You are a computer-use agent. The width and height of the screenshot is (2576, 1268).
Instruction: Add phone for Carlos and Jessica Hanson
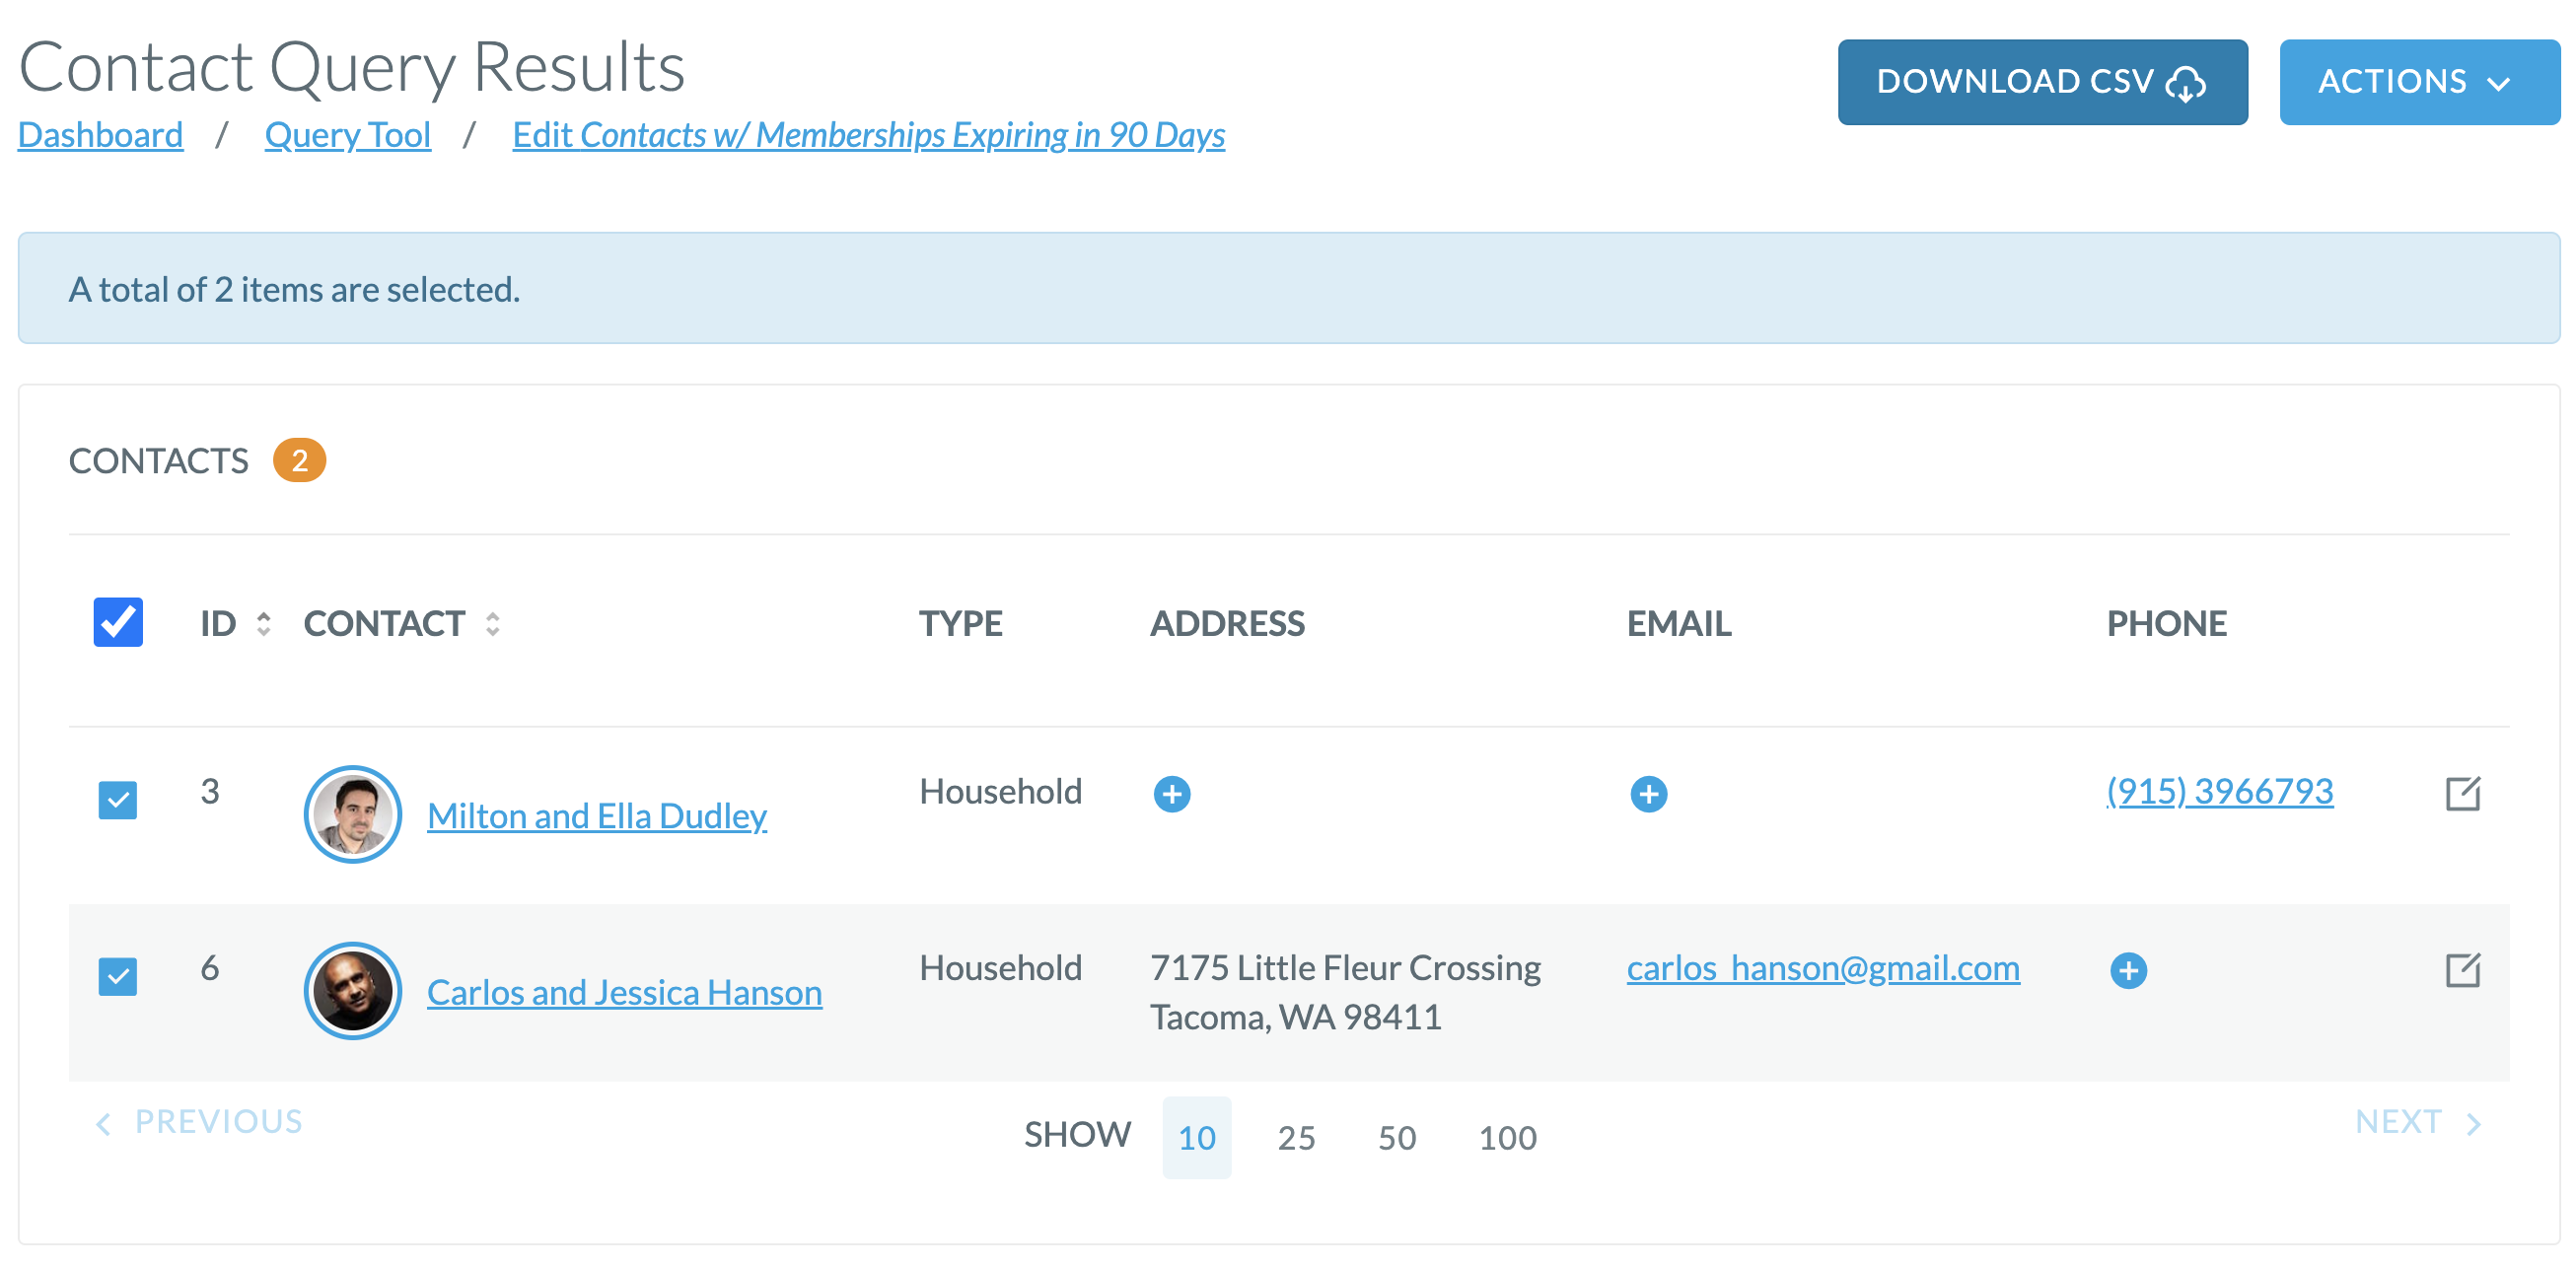pyautogui.click(x=2128, y=970)
